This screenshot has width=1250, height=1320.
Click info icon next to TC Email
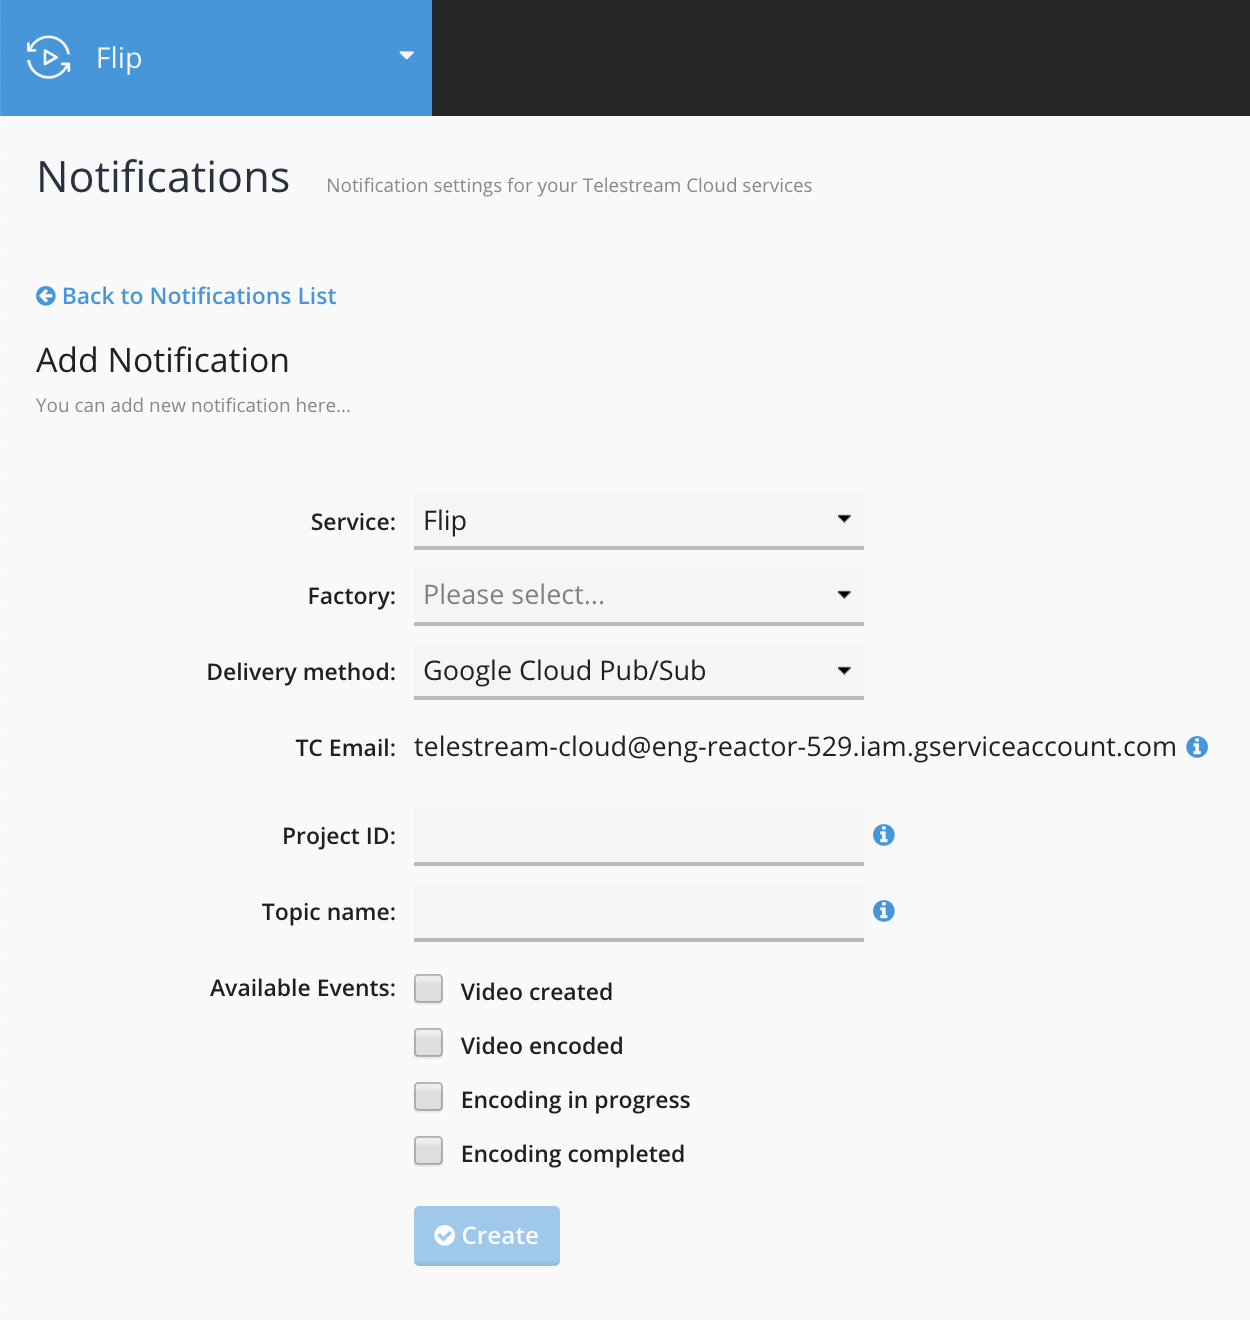[x=1197, y=747]
